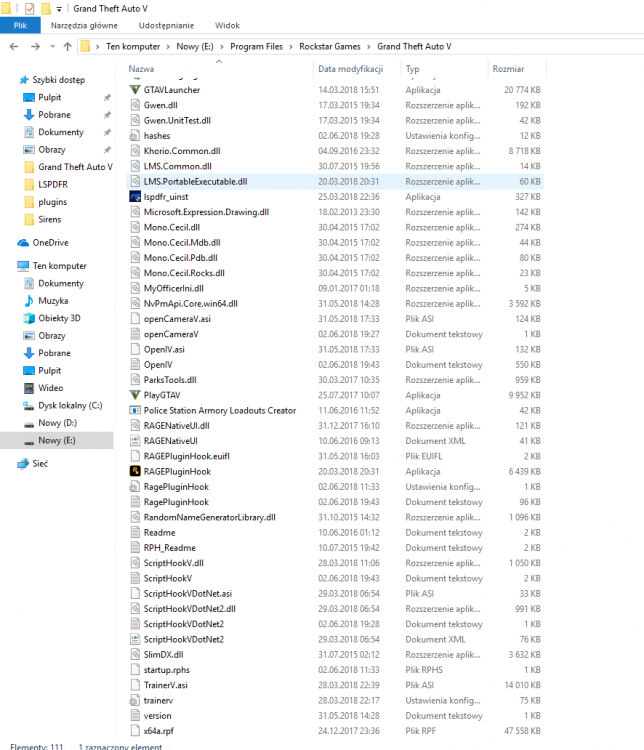This screenshot has width=644, height=750.
Task: Open the Udostępnianie ribbon tab
Action: (167, 25)
